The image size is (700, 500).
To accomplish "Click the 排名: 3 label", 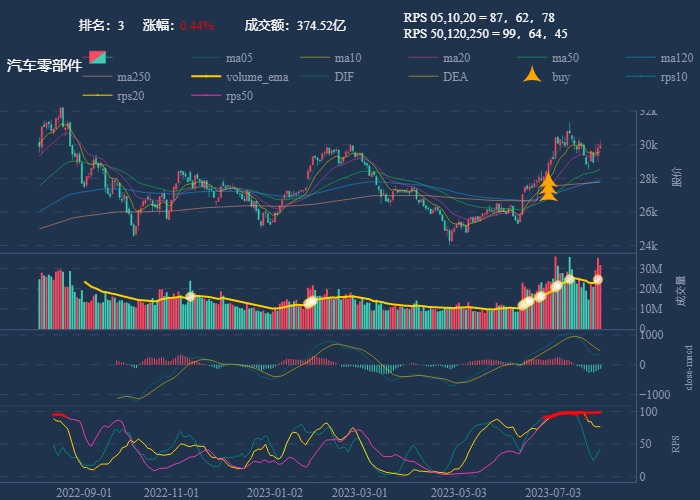I will [101, 25].
